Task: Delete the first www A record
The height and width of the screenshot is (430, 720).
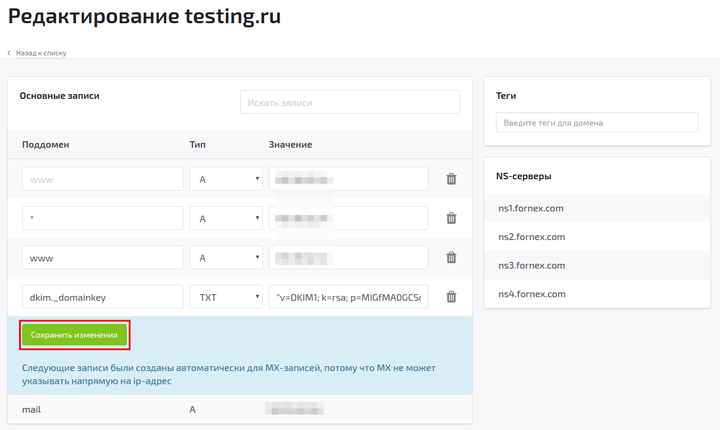Action: pyautogui.click(x=451, y=179)
